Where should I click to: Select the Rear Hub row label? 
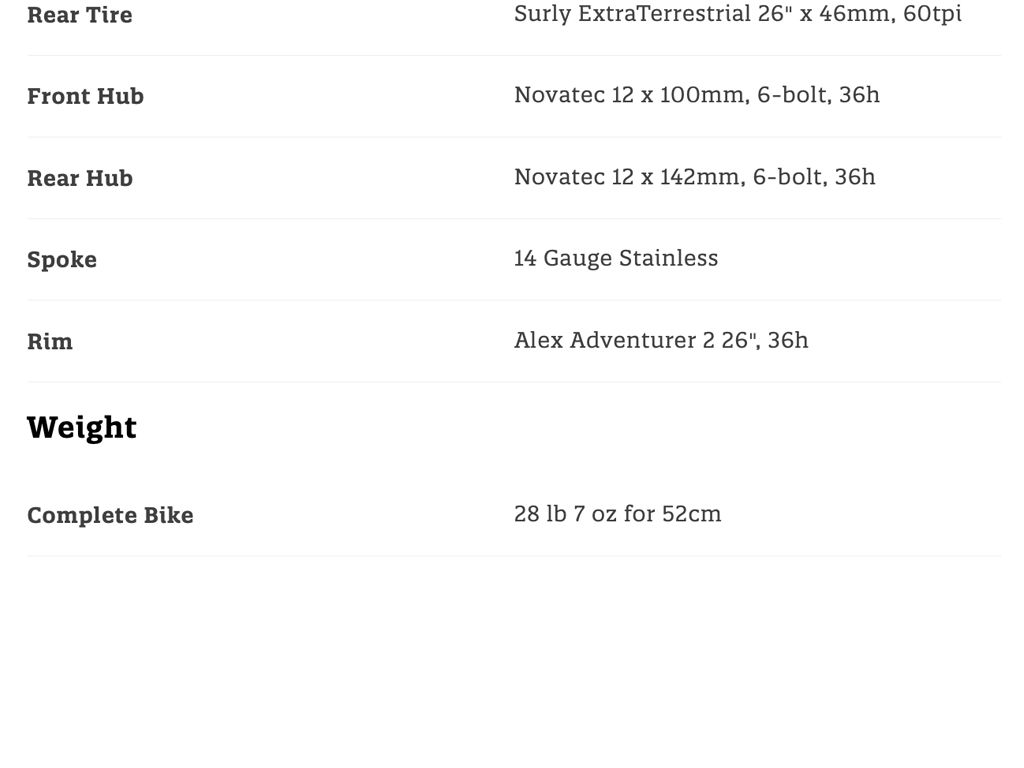(80, 178)
